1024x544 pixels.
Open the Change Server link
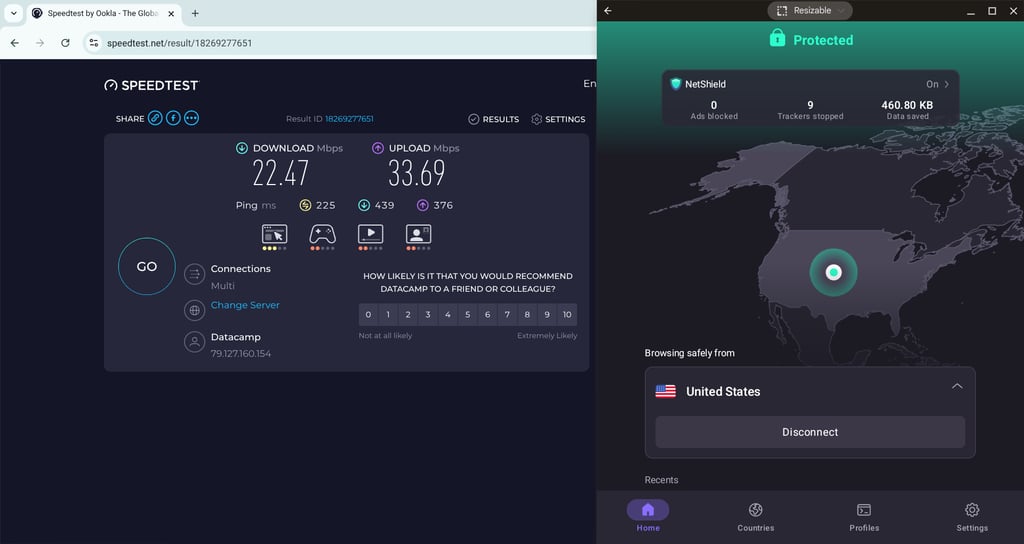245,305
